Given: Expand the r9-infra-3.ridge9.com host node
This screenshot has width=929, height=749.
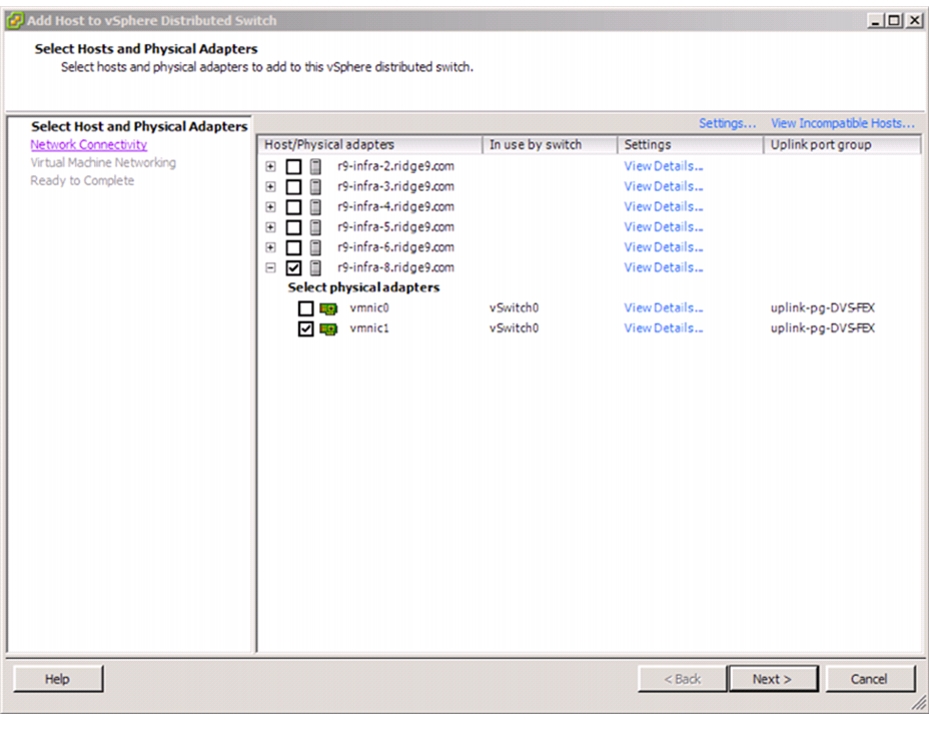Looking at the screenshot, I should click(271, 187).
